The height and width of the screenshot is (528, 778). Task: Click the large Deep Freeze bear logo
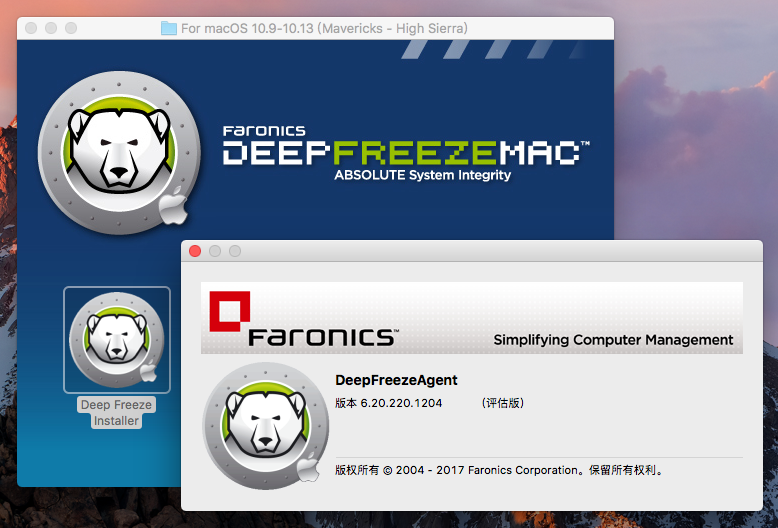120,153
